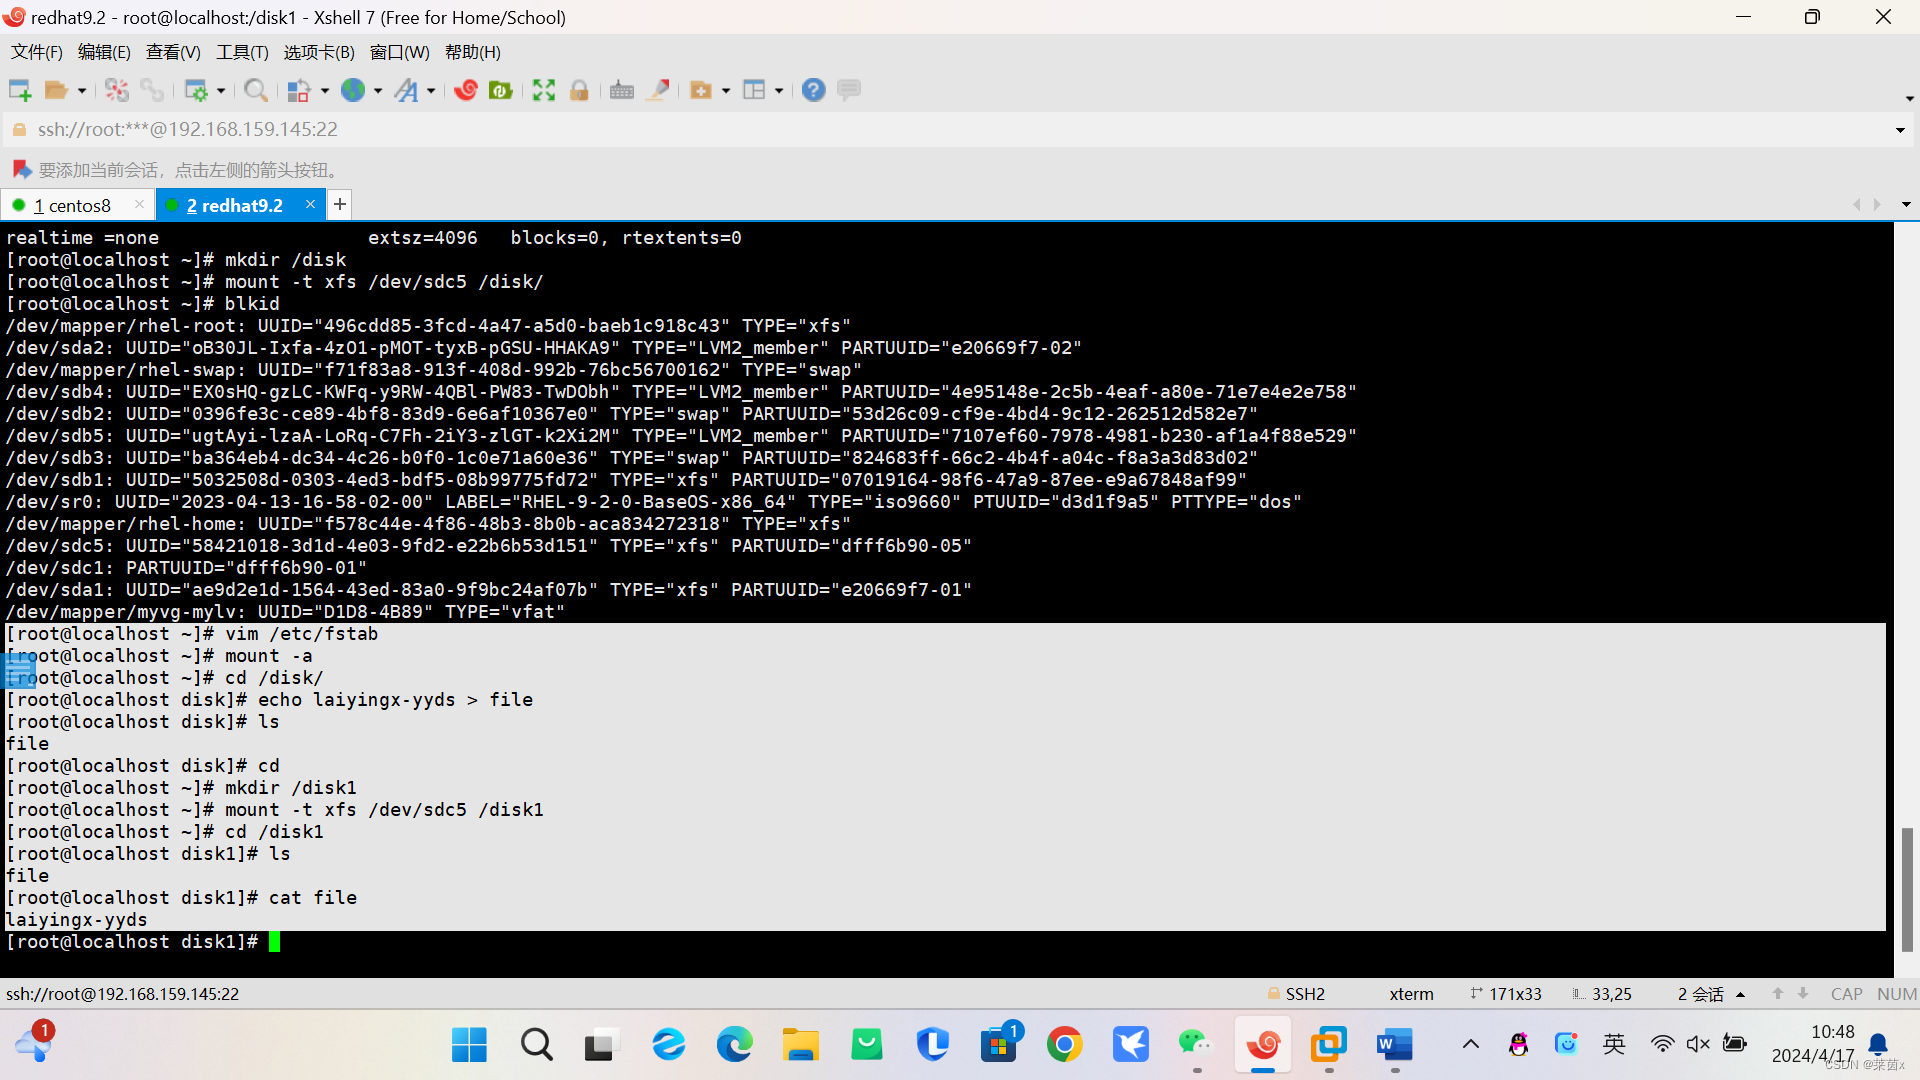Click the New Session toolbar icon

coord(19,91)
